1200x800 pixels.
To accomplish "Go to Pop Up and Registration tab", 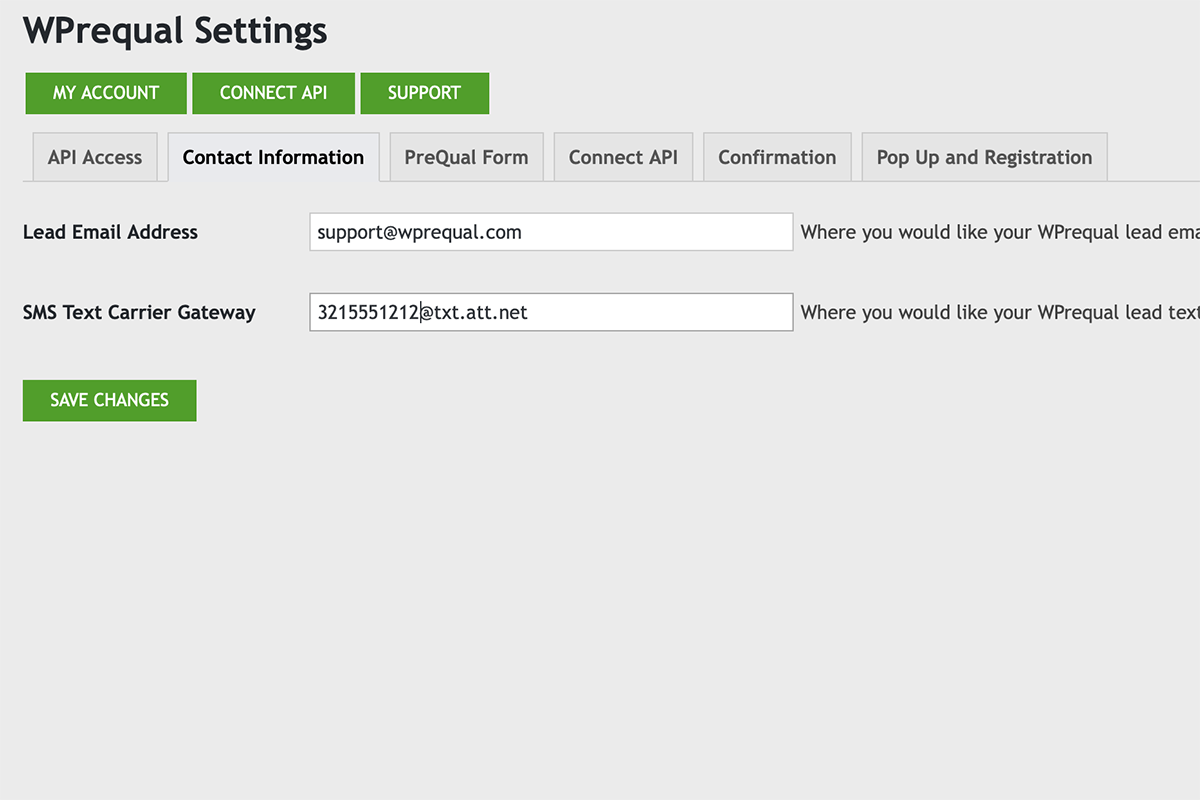I will (x=984, y=157).
